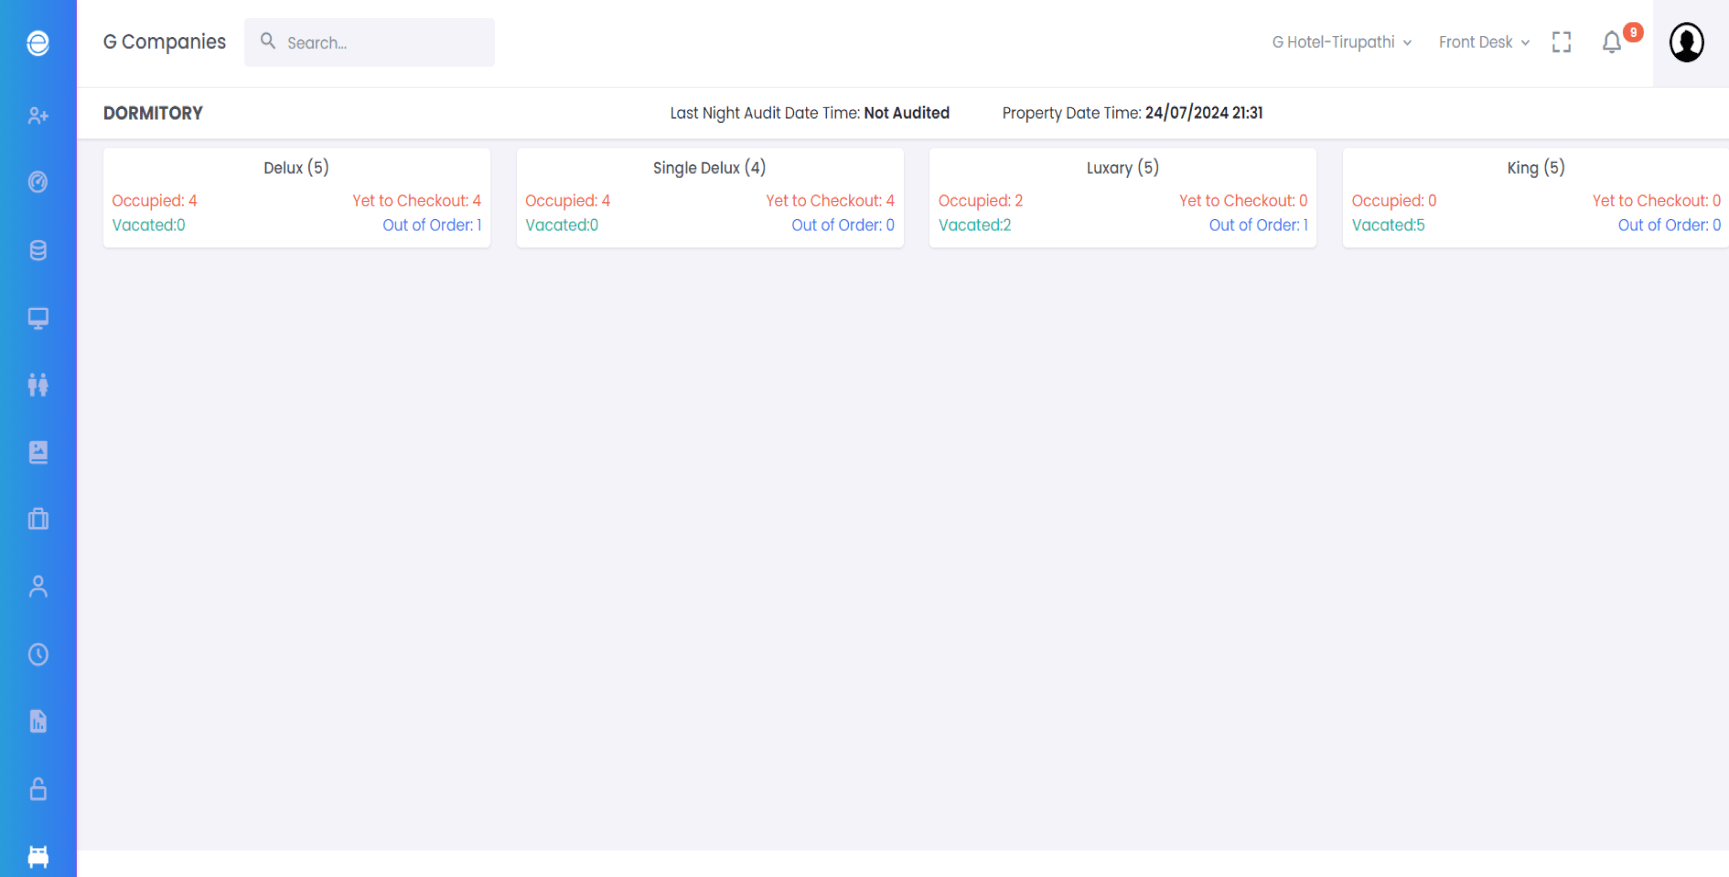Click the photo album sidebar icon
The width and height of the screenshot is (1729, 877).
tap(38, 452)
